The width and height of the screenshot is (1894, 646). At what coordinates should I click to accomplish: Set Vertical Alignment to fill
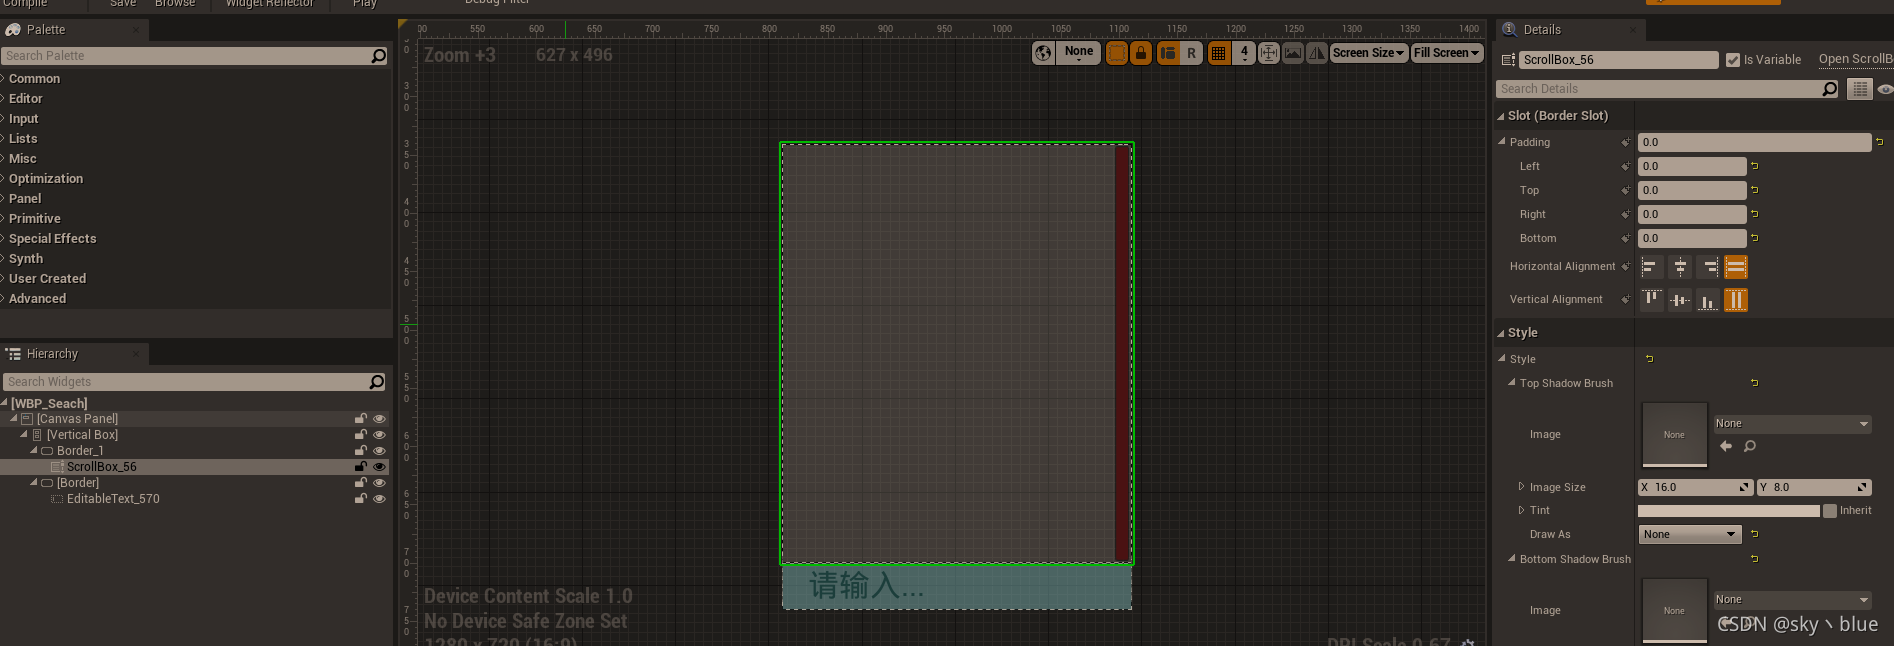pyautogui.click(x=1736, y=300)
